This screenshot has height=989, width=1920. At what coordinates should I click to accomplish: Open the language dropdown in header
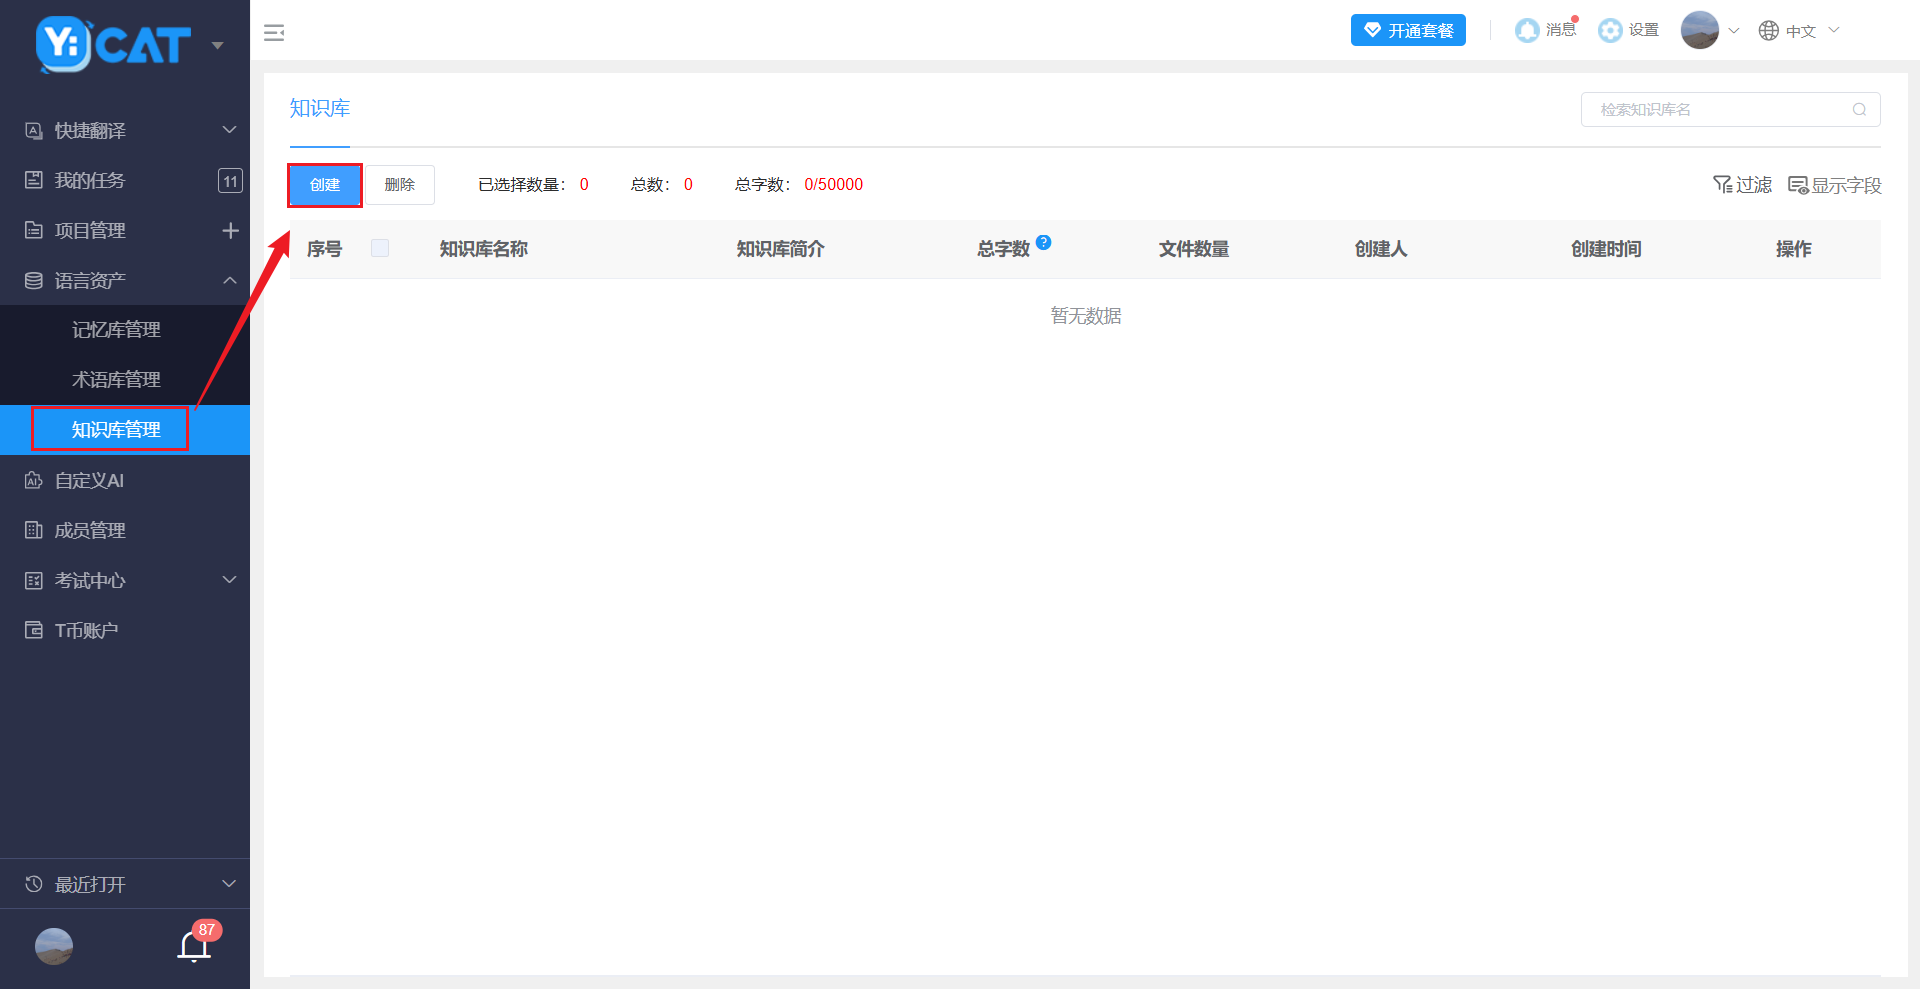1799,31
